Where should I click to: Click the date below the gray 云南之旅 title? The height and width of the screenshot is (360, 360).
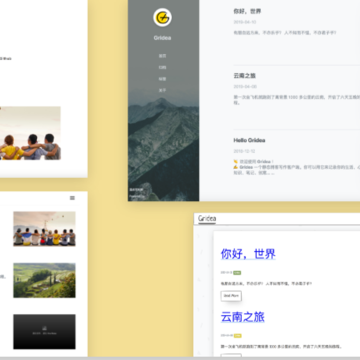[245, 87]
